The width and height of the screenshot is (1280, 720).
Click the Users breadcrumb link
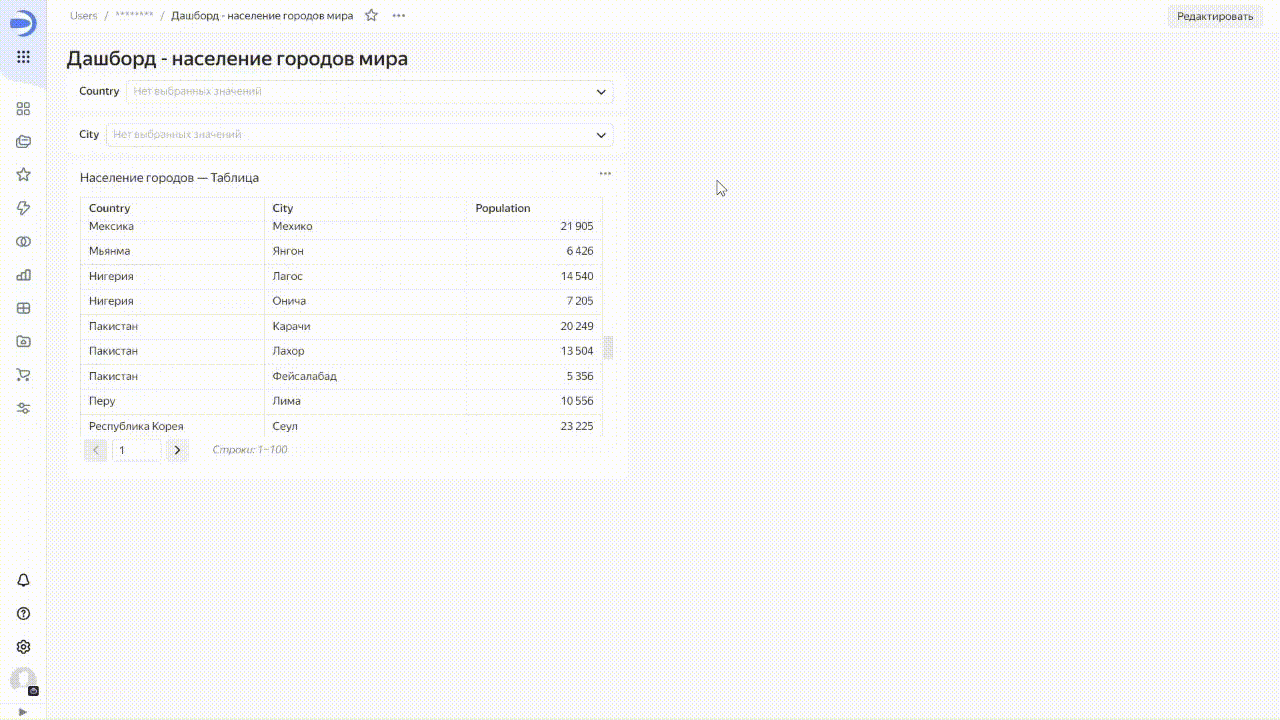click(84, 16)
